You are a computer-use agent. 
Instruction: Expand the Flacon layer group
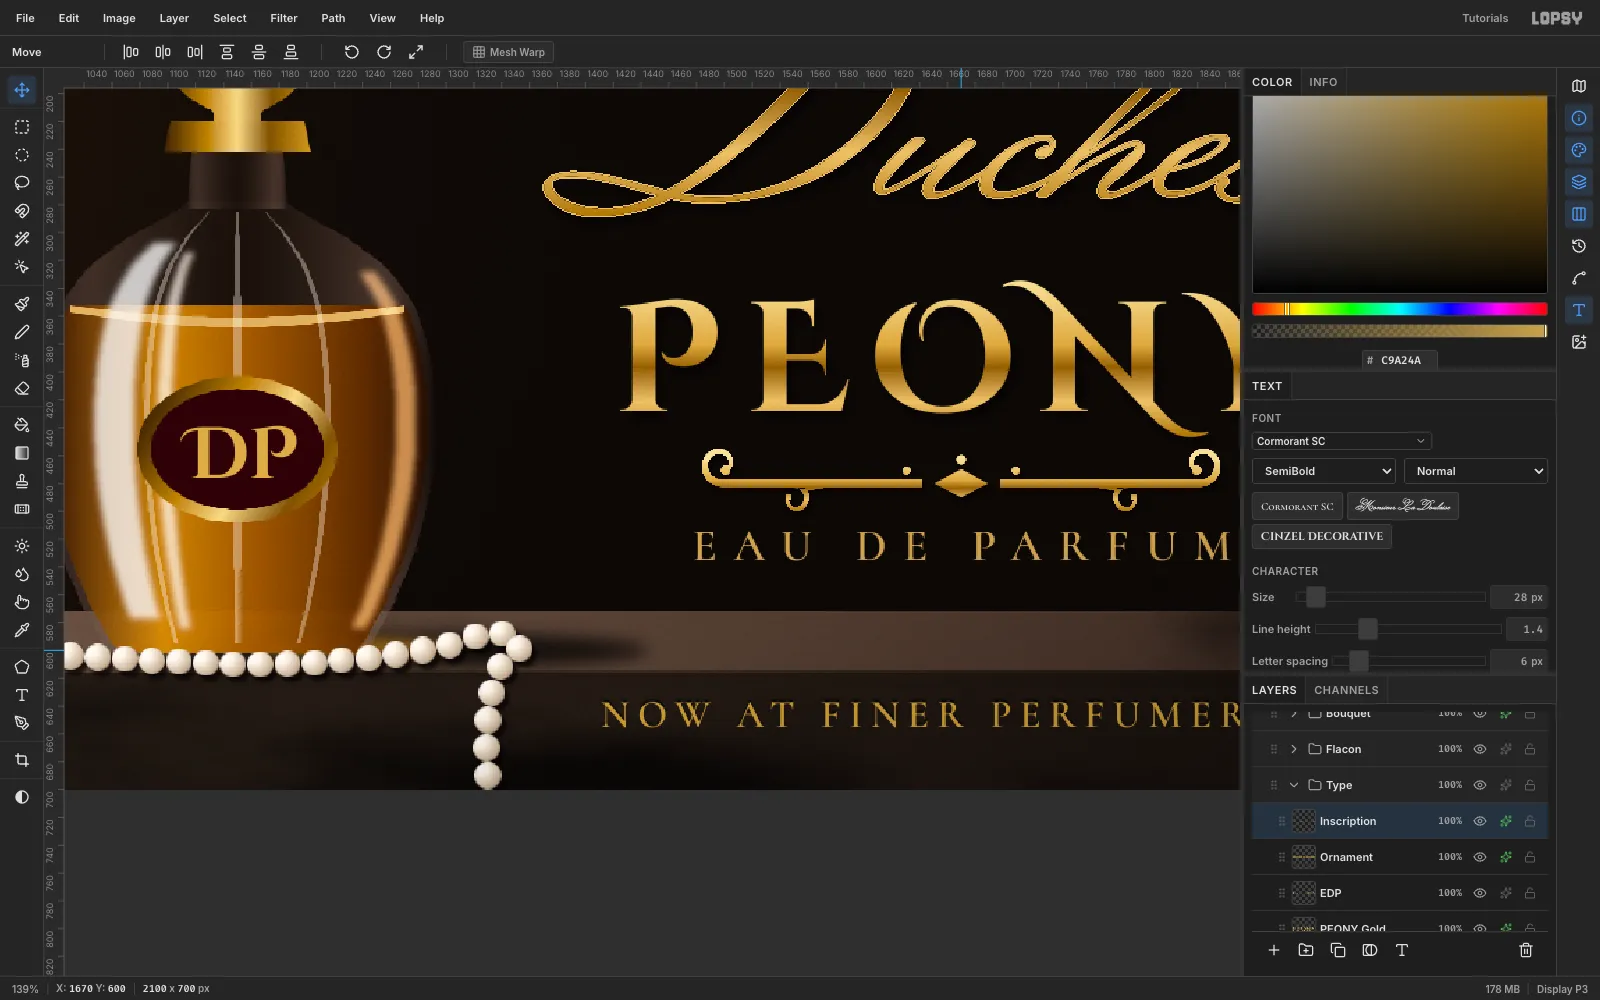click(1294, 749)
